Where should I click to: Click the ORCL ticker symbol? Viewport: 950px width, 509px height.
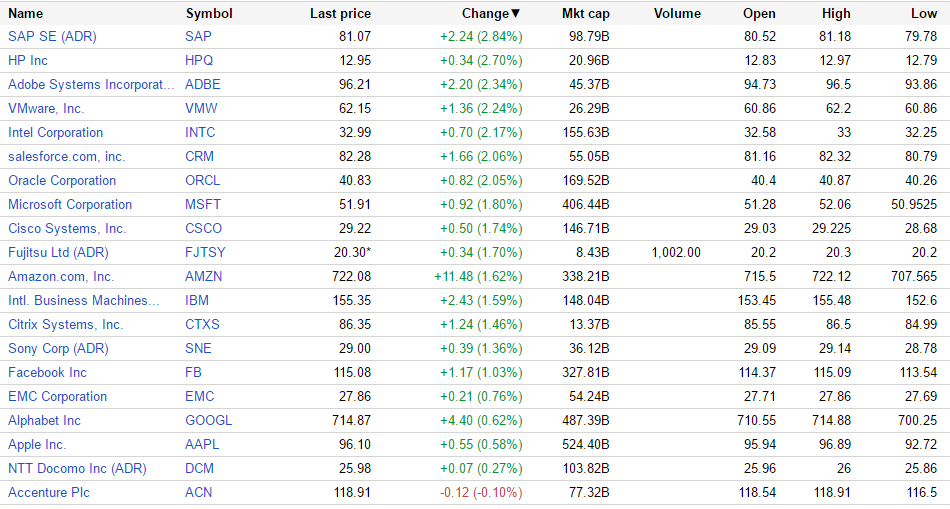tap(202, 180)
